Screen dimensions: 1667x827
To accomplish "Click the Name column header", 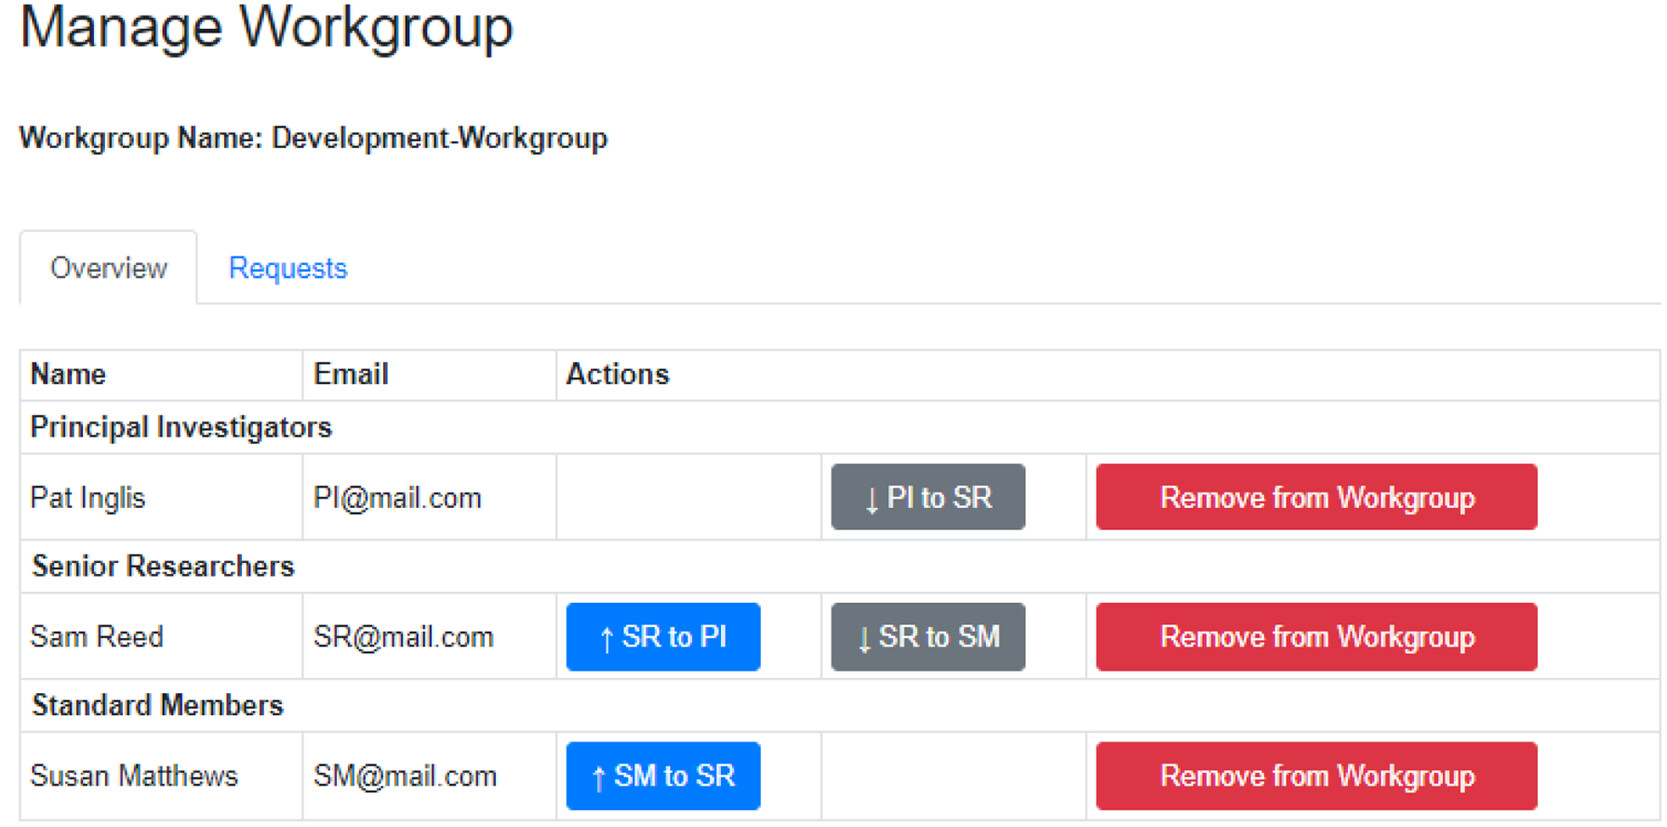I will 68,374.
